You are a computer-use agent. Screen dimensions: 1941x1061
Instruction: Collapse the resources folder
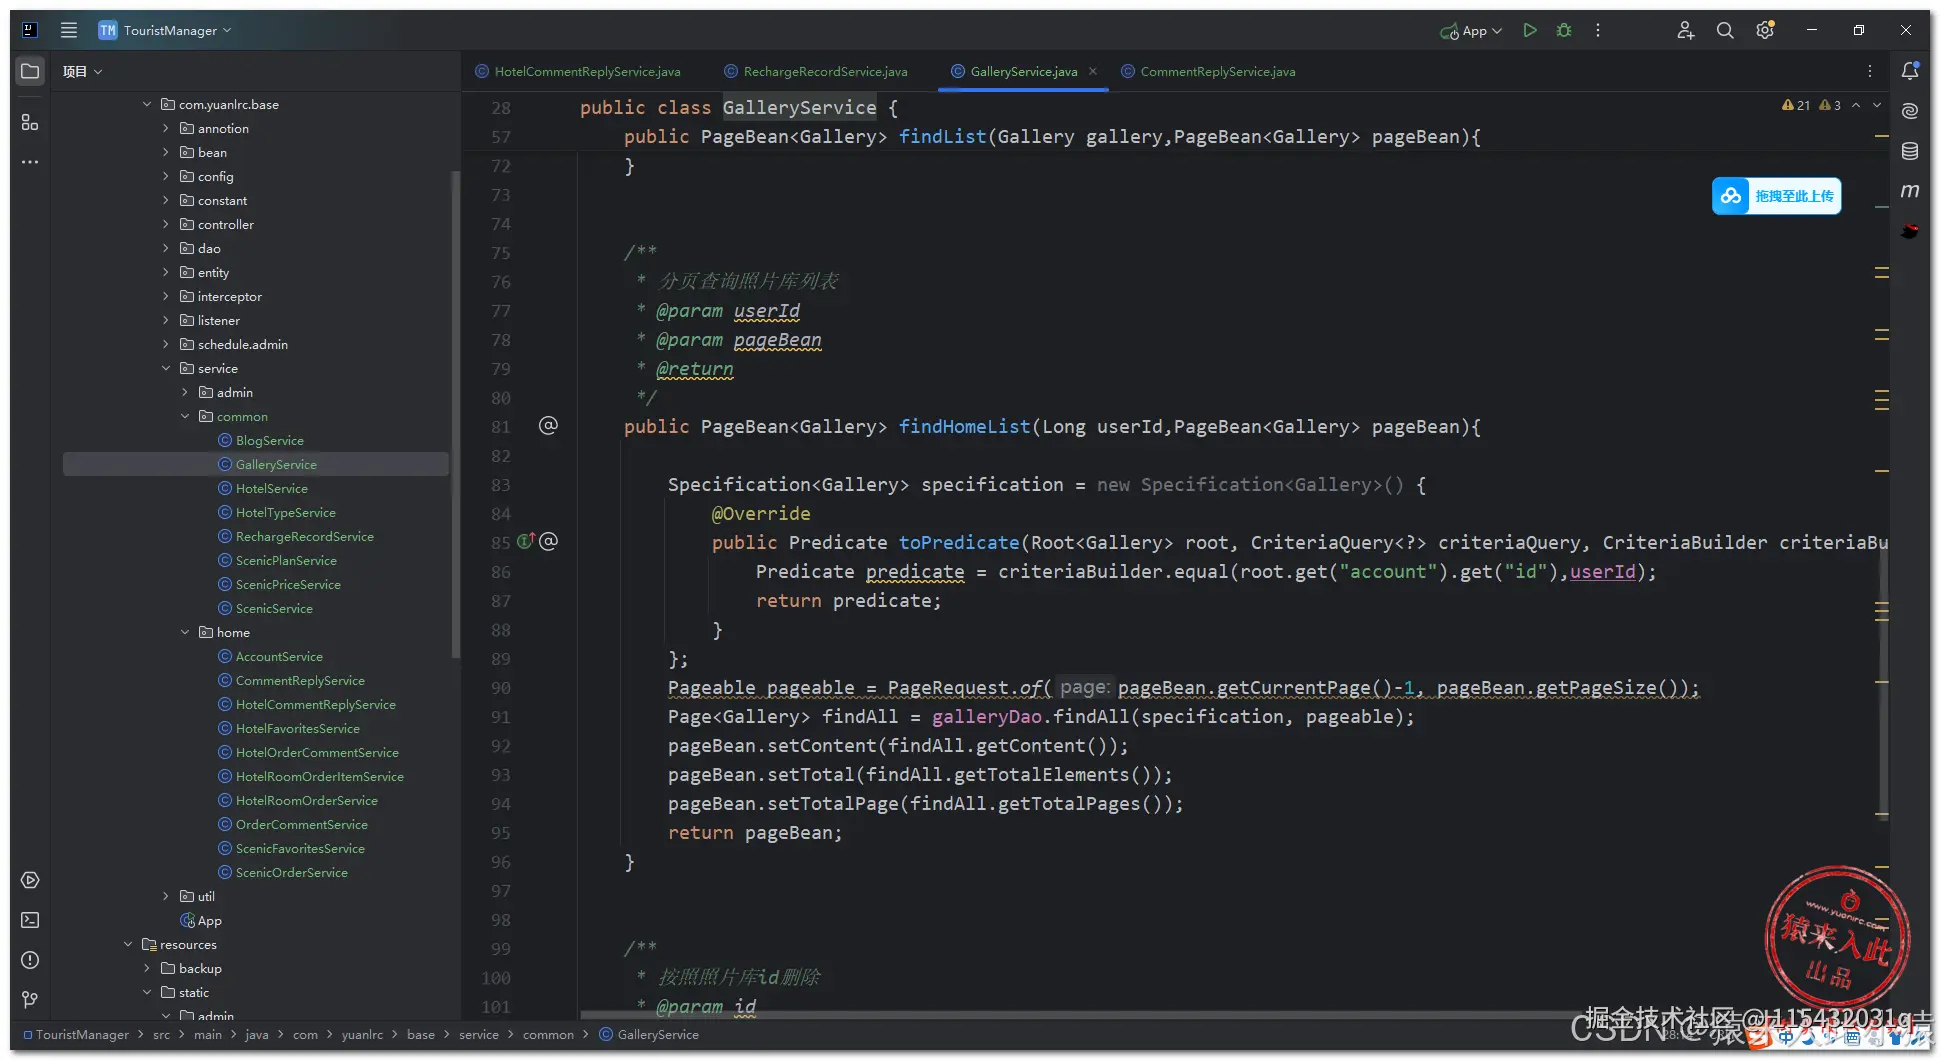pyautogui.click(x=128, y=944)
